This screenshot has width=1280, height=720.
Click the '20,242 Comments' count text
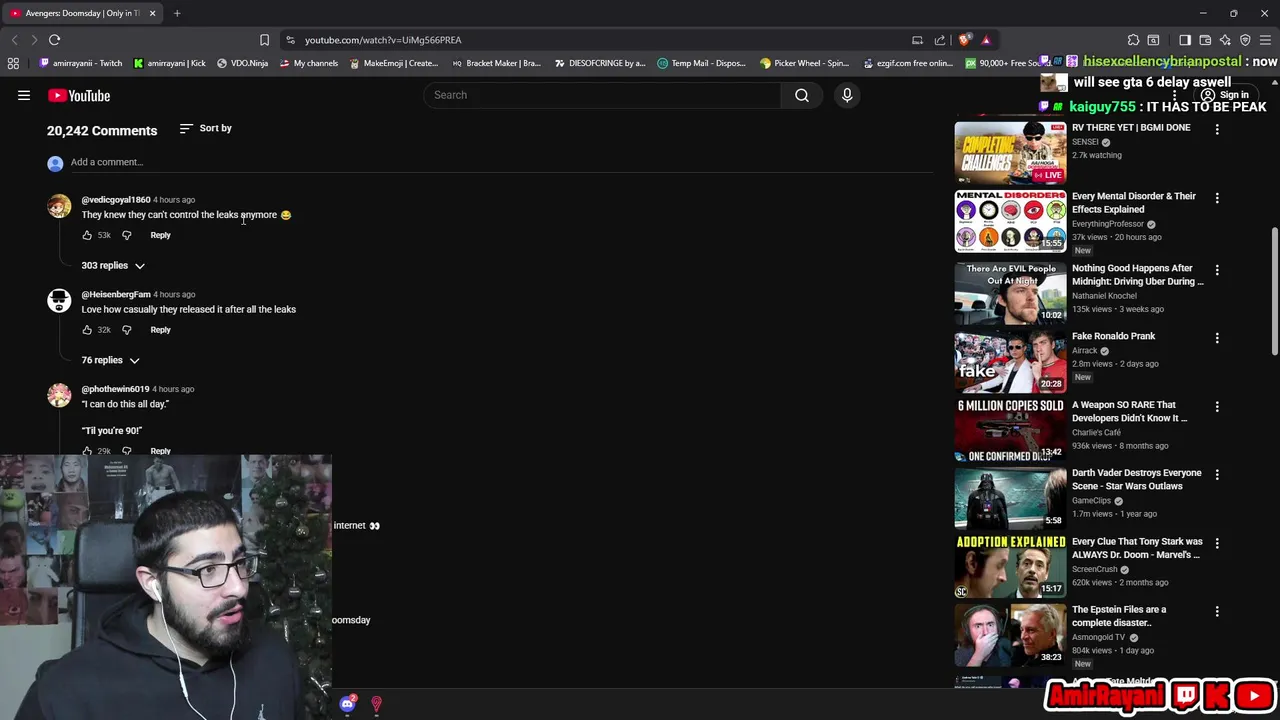(x=102, y=131)
